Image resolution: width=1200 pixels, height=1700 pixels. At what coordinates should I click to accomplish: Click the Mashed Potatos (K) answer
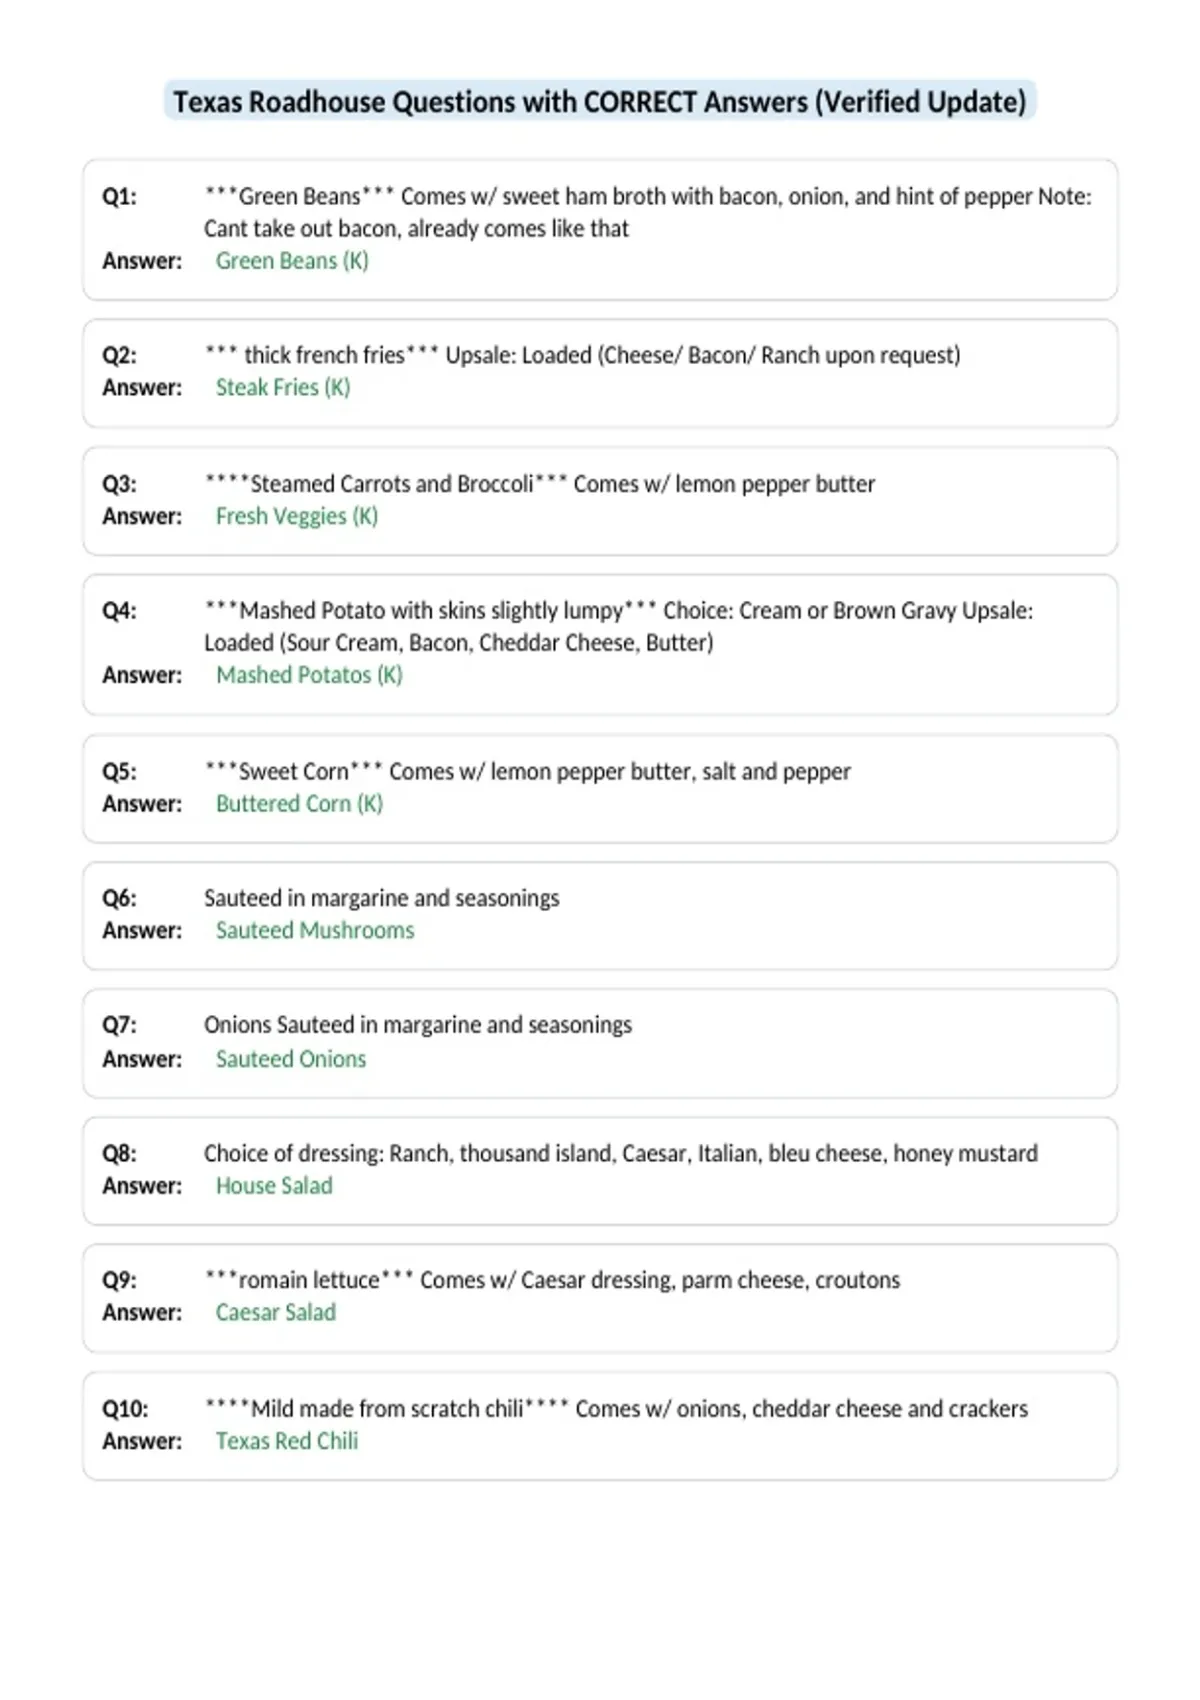[x=309, y=675]
